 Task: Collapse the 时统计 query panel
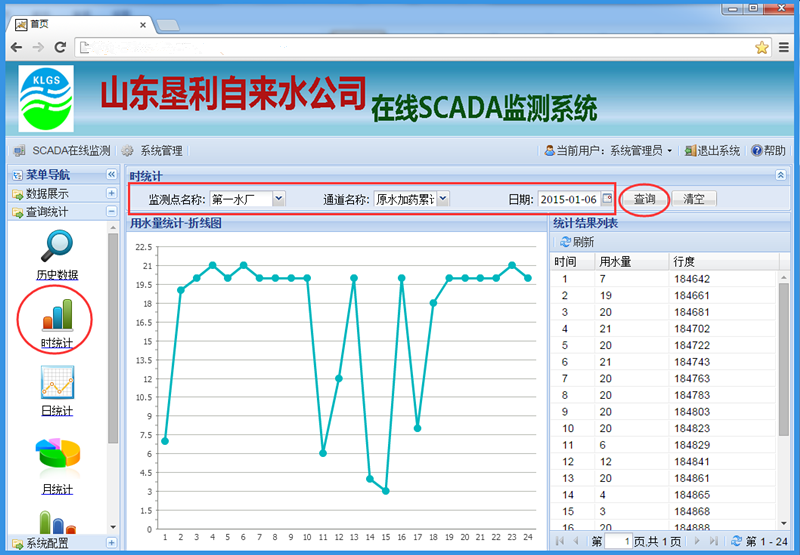[x=780, y=175]
